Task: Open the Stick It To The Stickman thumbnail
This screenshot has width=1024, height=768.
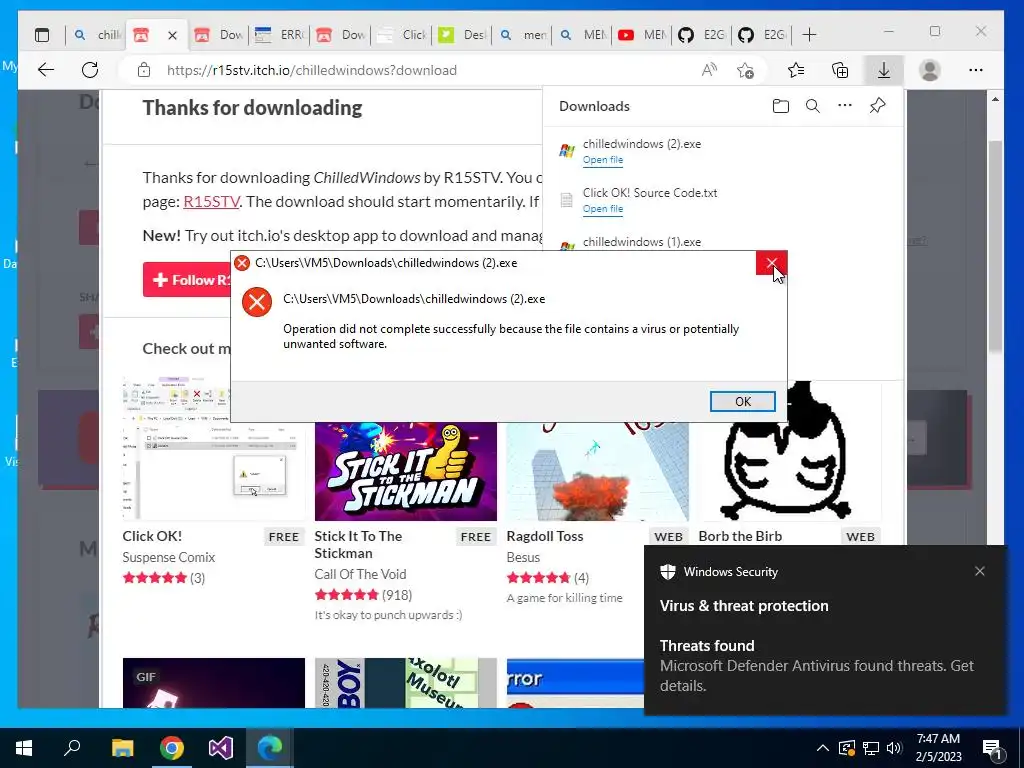Action: tap(406, 471)
